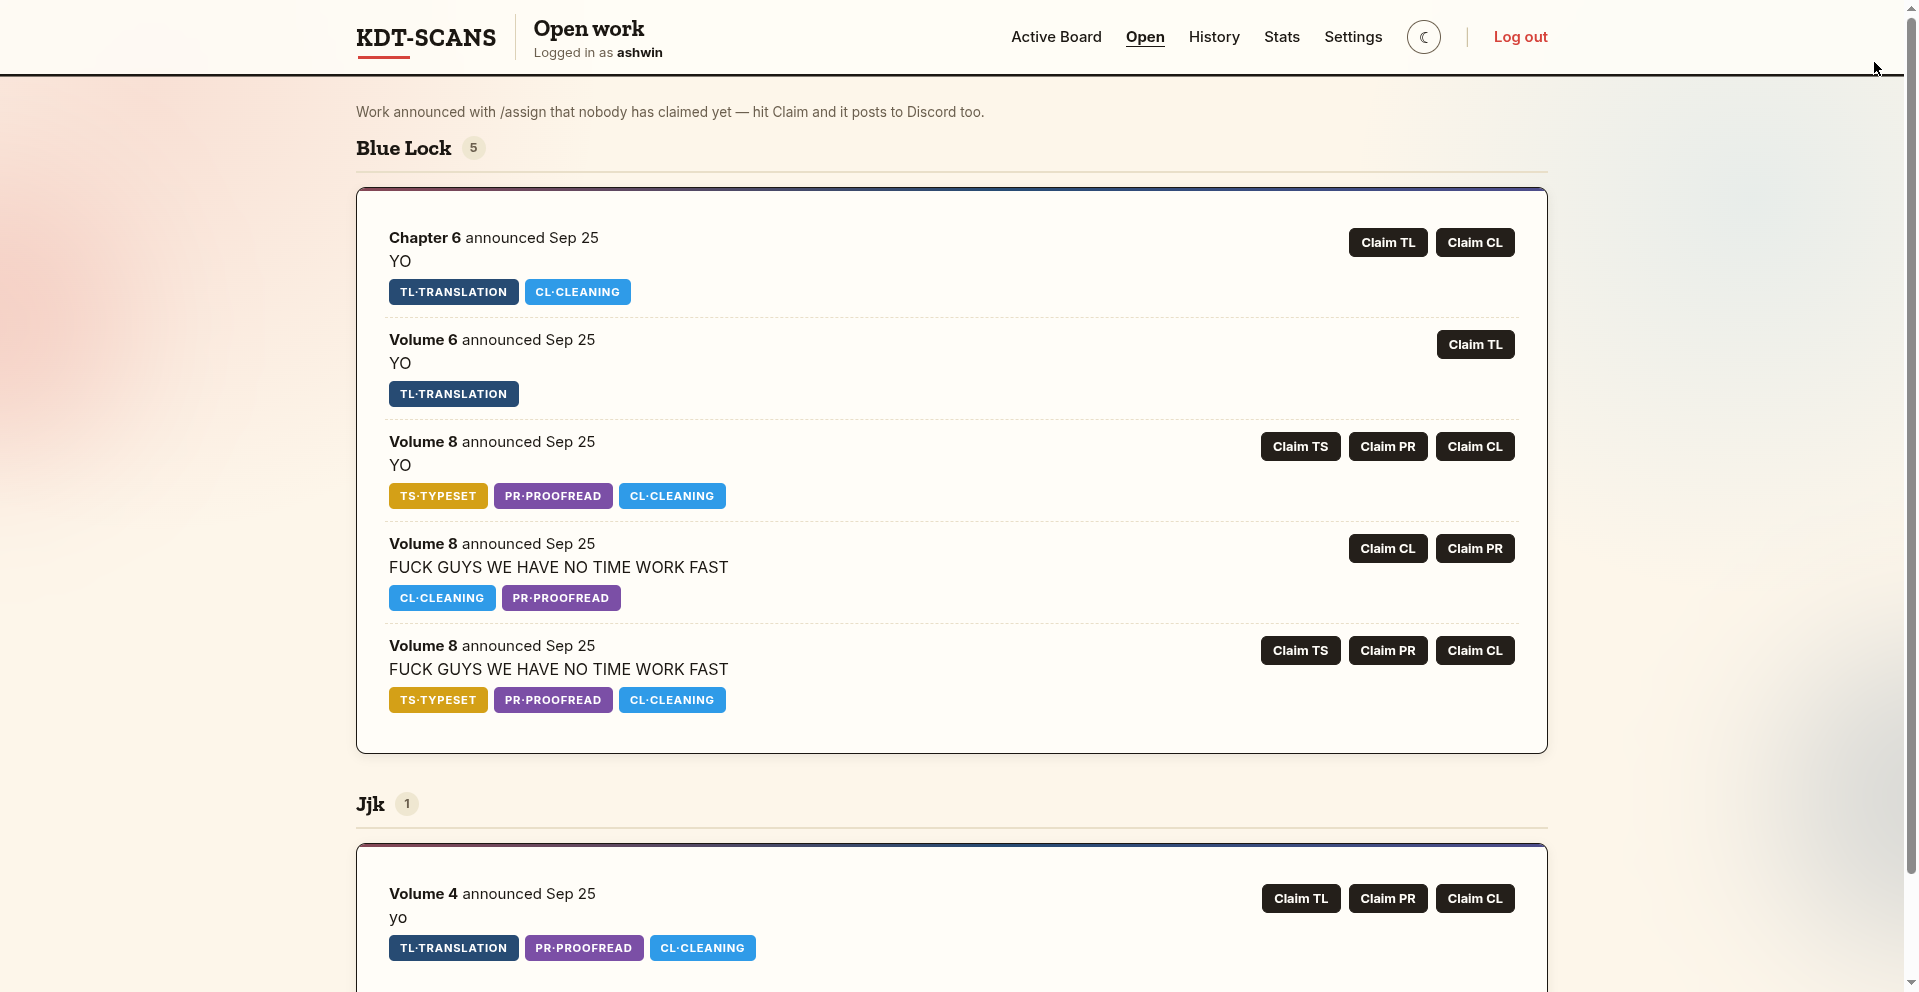Toggle dark mode moon icon

pyautogui.click(x=1424, y=37)
